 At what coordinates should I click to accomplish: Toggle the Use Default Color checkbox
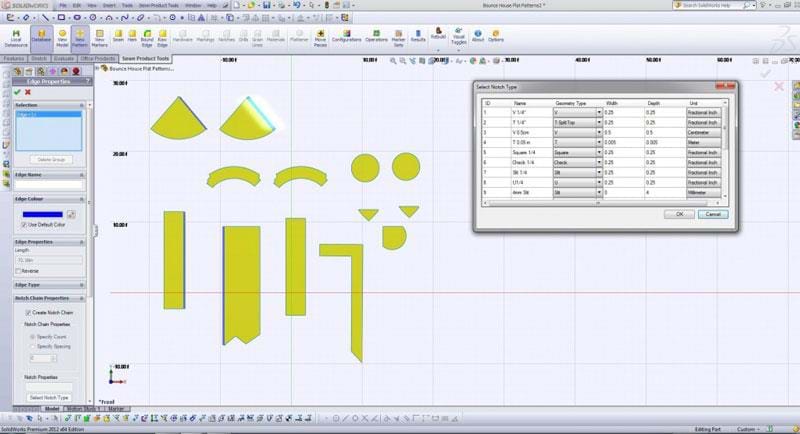pos(24,224)
